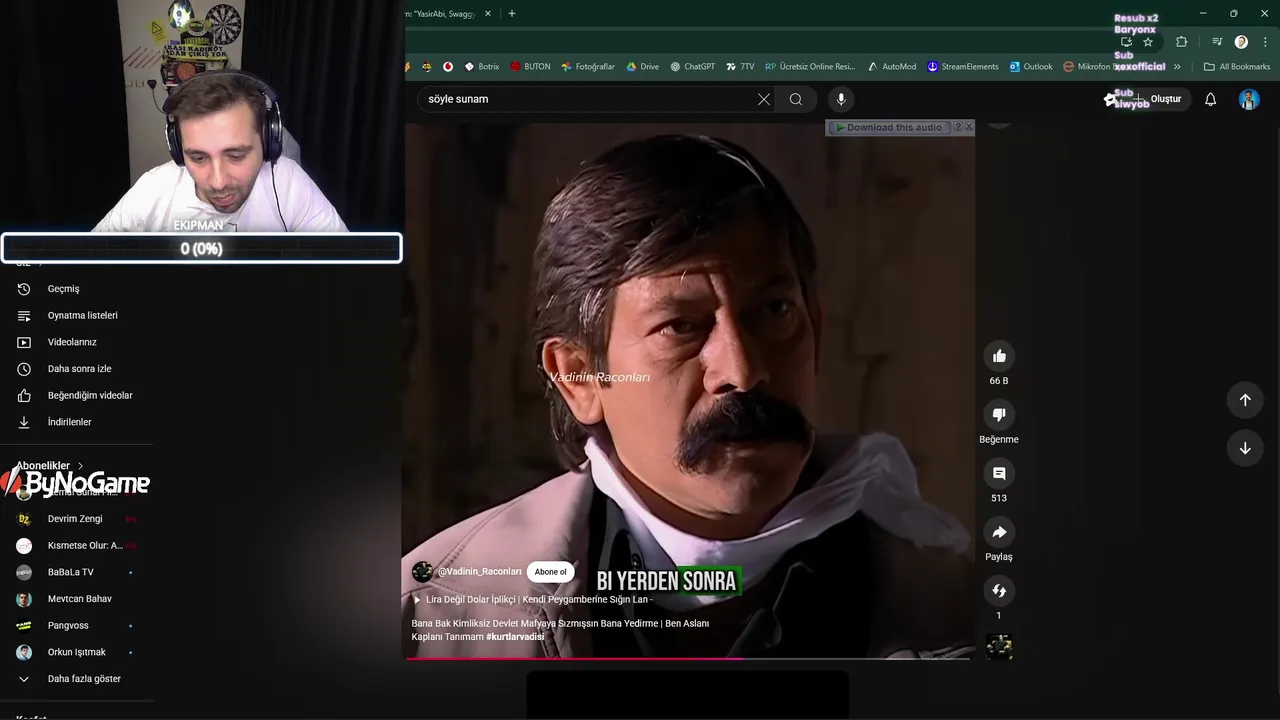Open the YouTube account avatar menu
Viewport: 1280px width, 720px height.
pos(1249,99)
